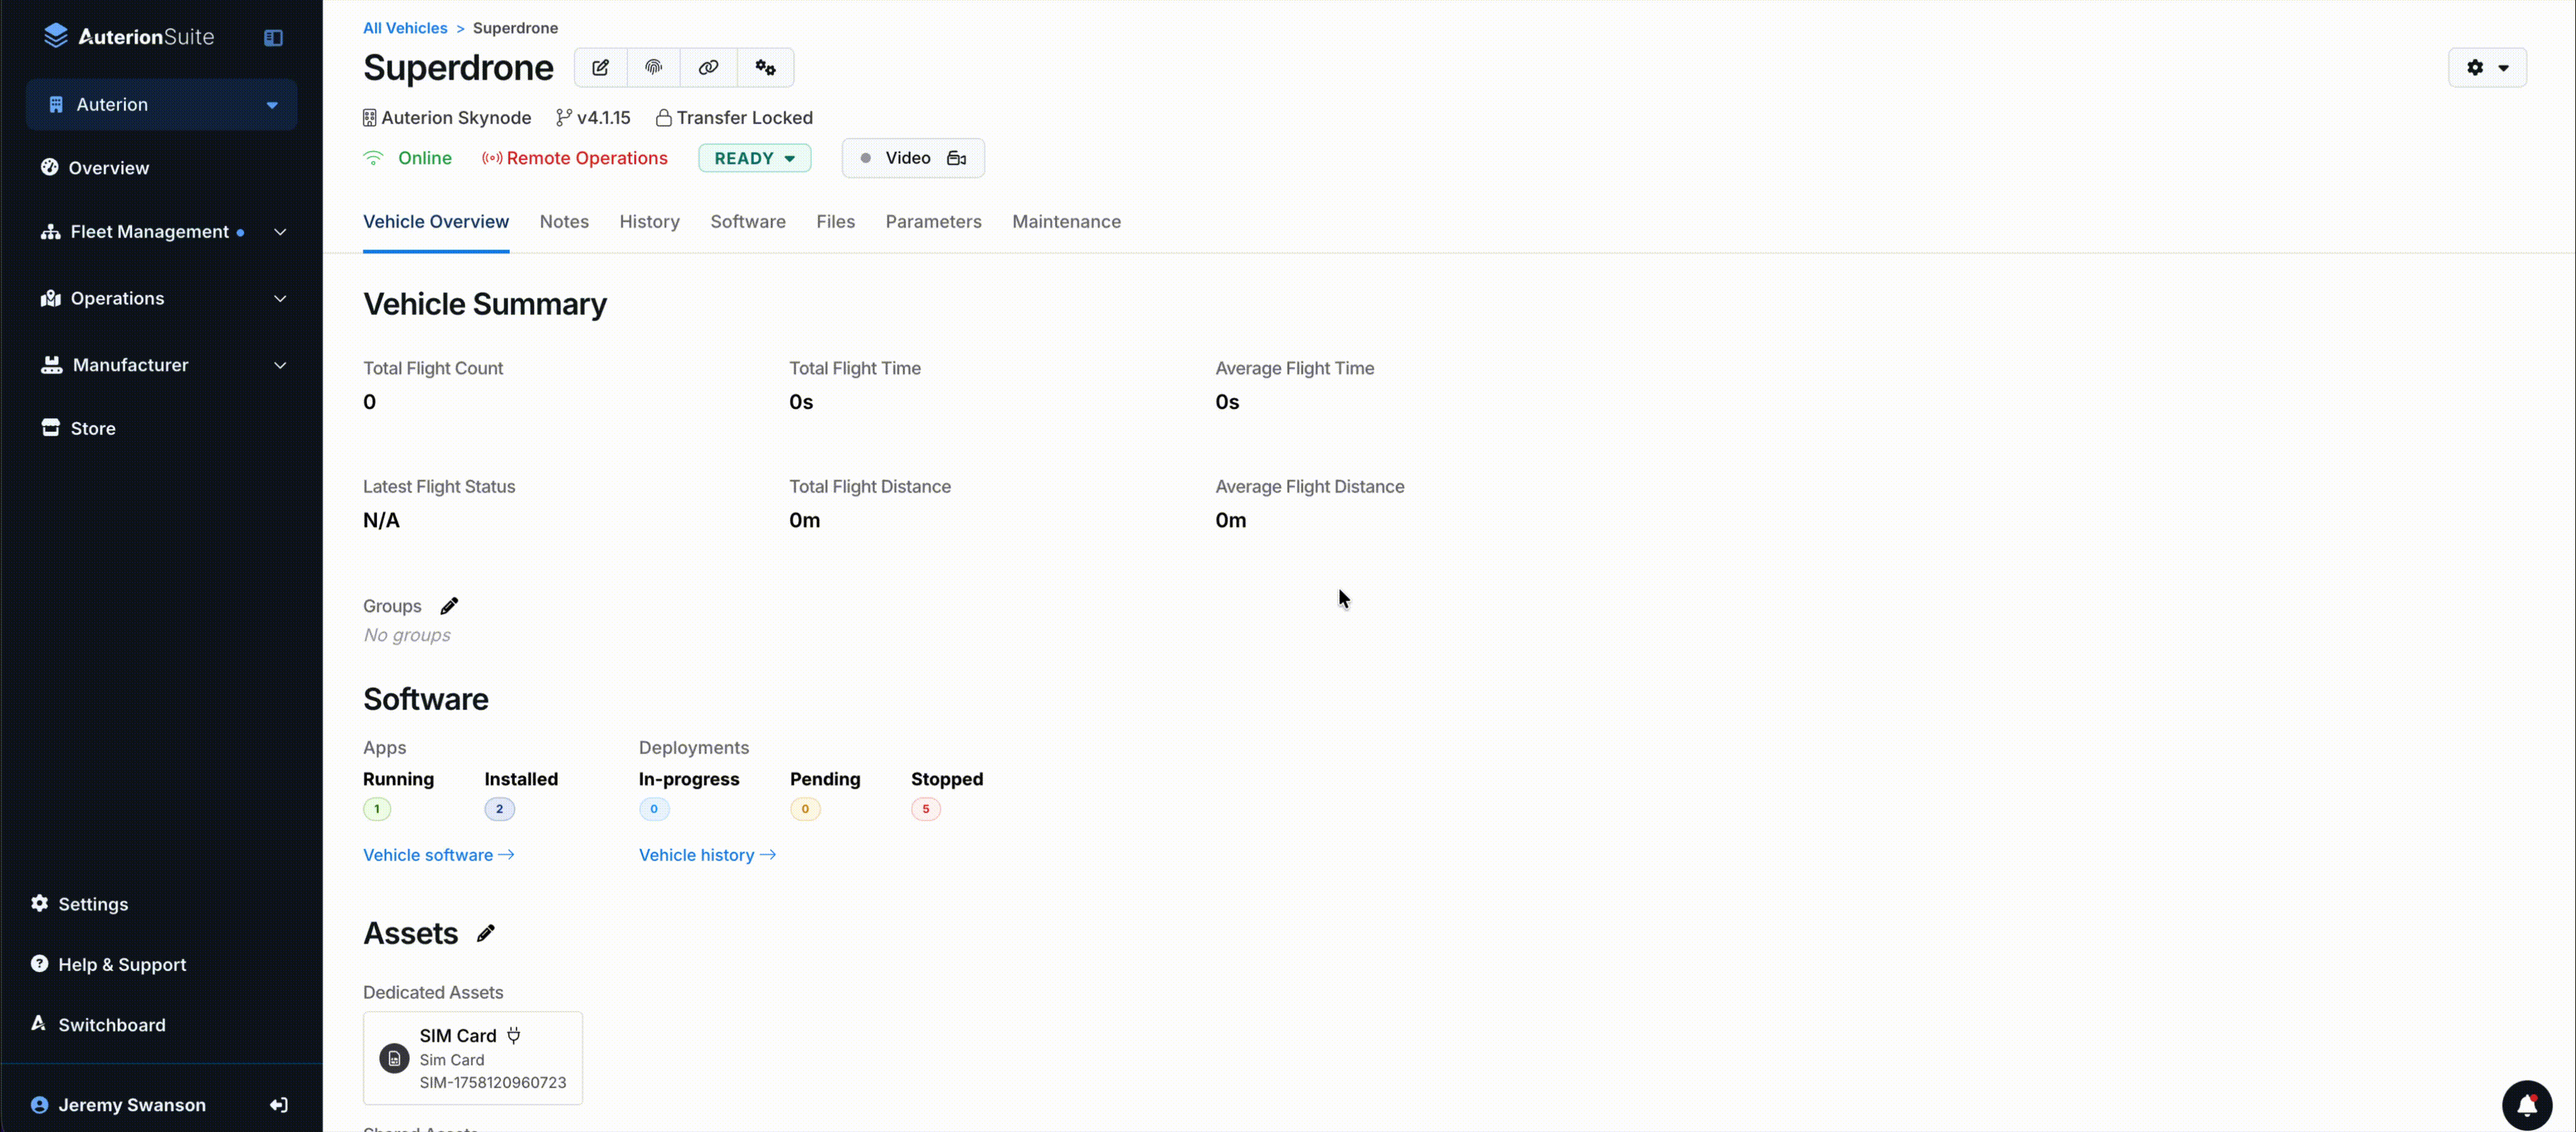Click the double gears configuration icon

click(765, 68)
